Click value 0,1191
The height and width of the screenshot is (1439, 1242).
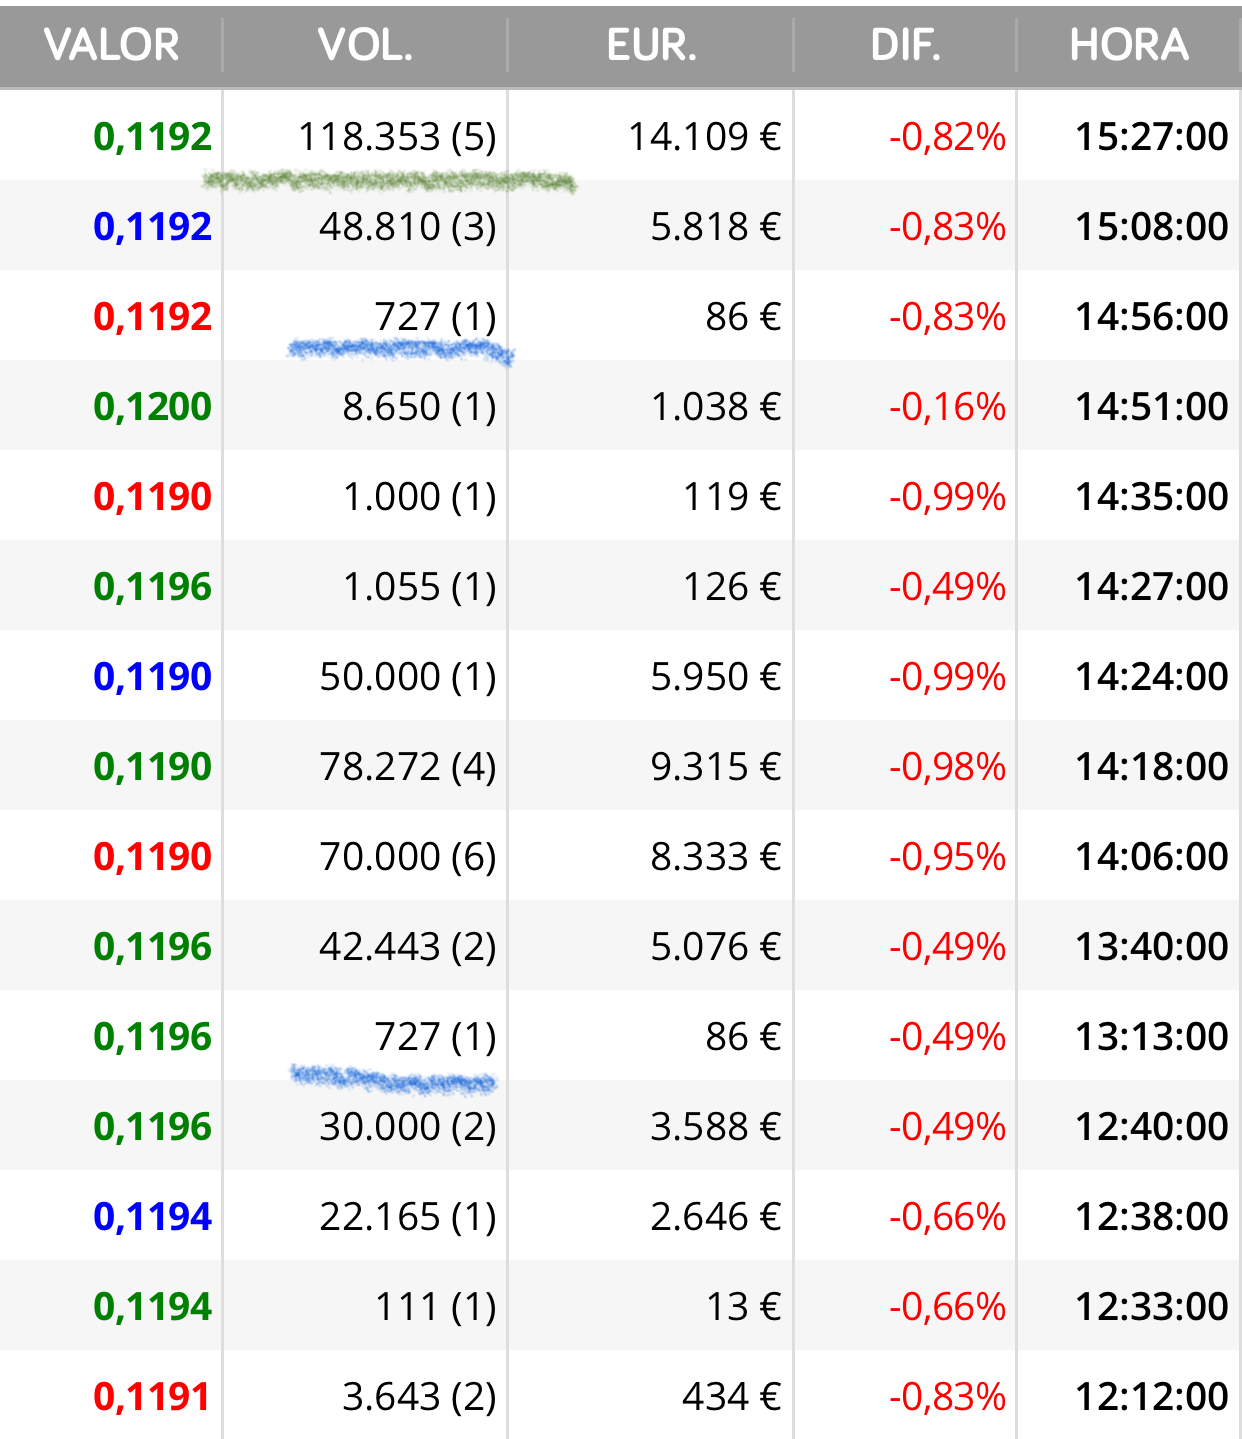click(x=152, y=1397)
